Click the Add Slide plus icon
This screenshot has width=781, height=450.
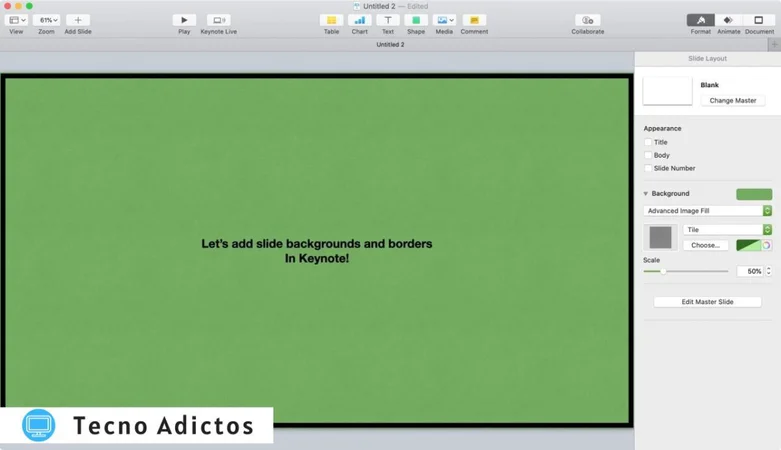point(78,20)
